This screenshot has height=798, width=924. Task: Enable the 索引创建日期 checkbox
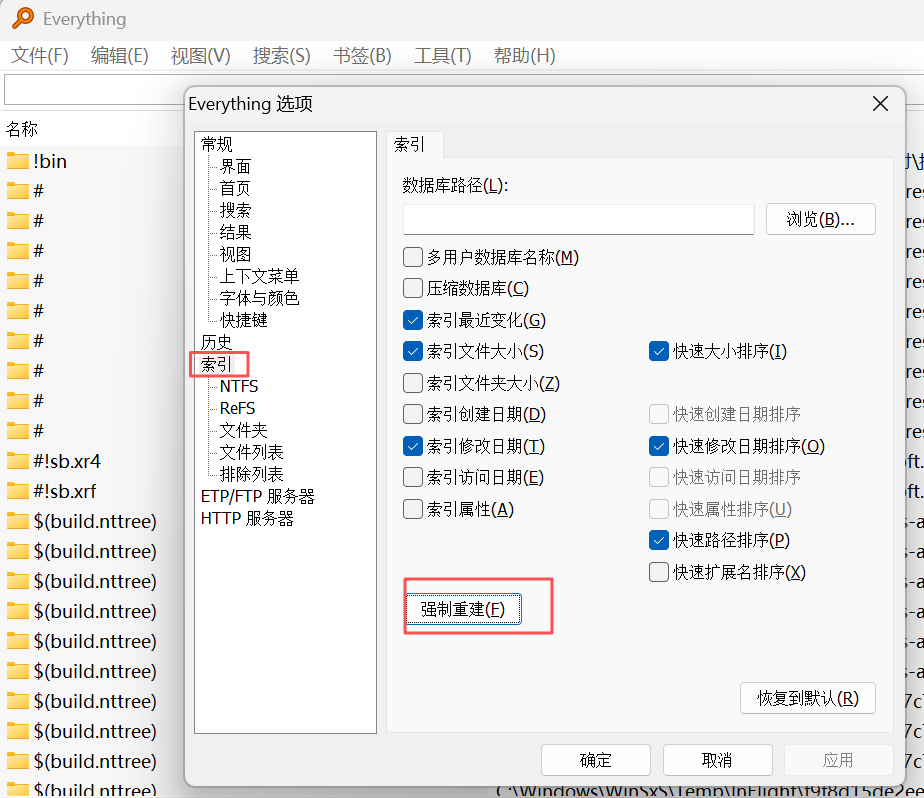(x=413, y=414)
